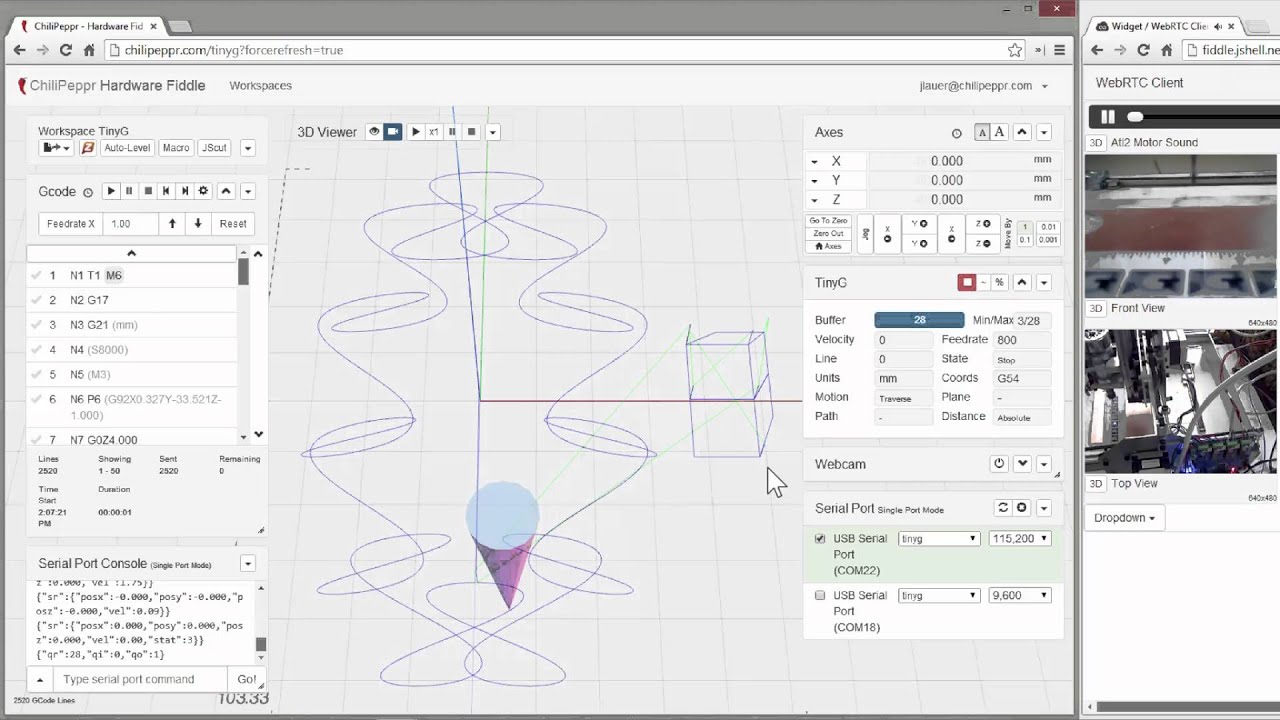Open jlauer@chilipeppr.com account menu
The height and width of the screenshot is (720, 1280).
pyautogui.click(x=984, y=86)
